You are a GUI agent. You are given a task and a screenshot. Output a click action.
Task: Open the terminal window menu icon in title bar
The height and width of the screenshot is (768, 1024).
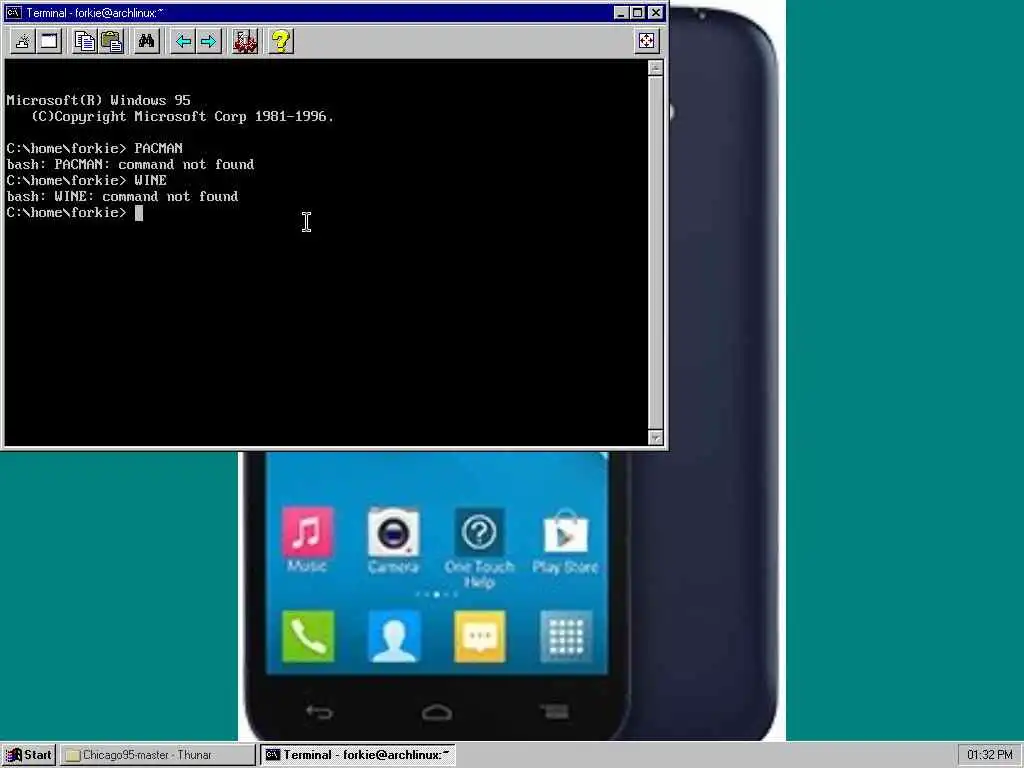coord(14,12)
